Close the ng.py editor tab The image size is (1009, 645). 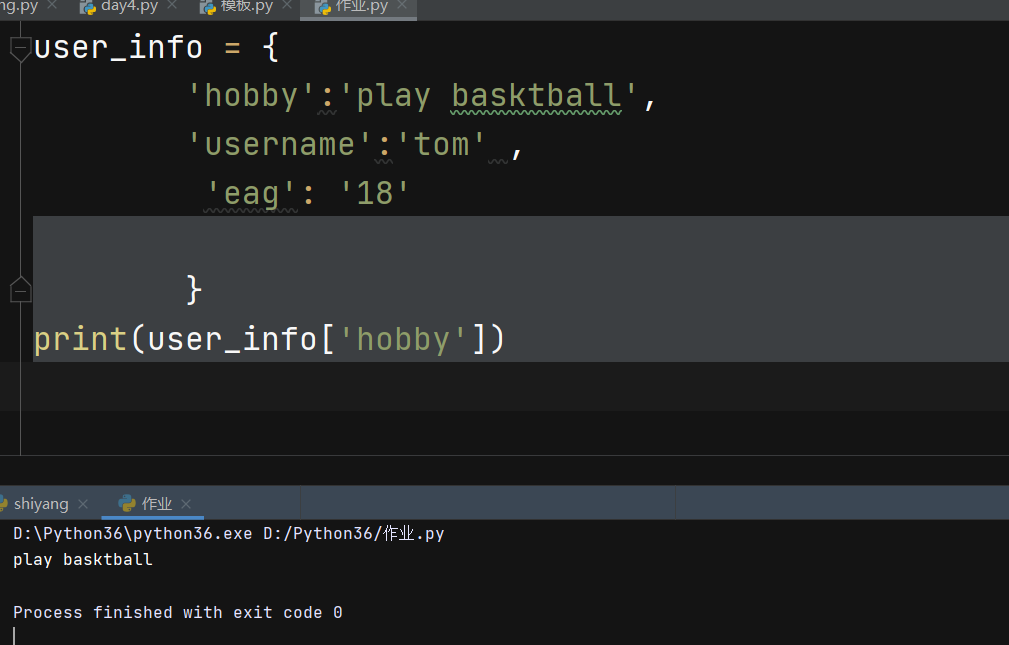coord(53,6)
